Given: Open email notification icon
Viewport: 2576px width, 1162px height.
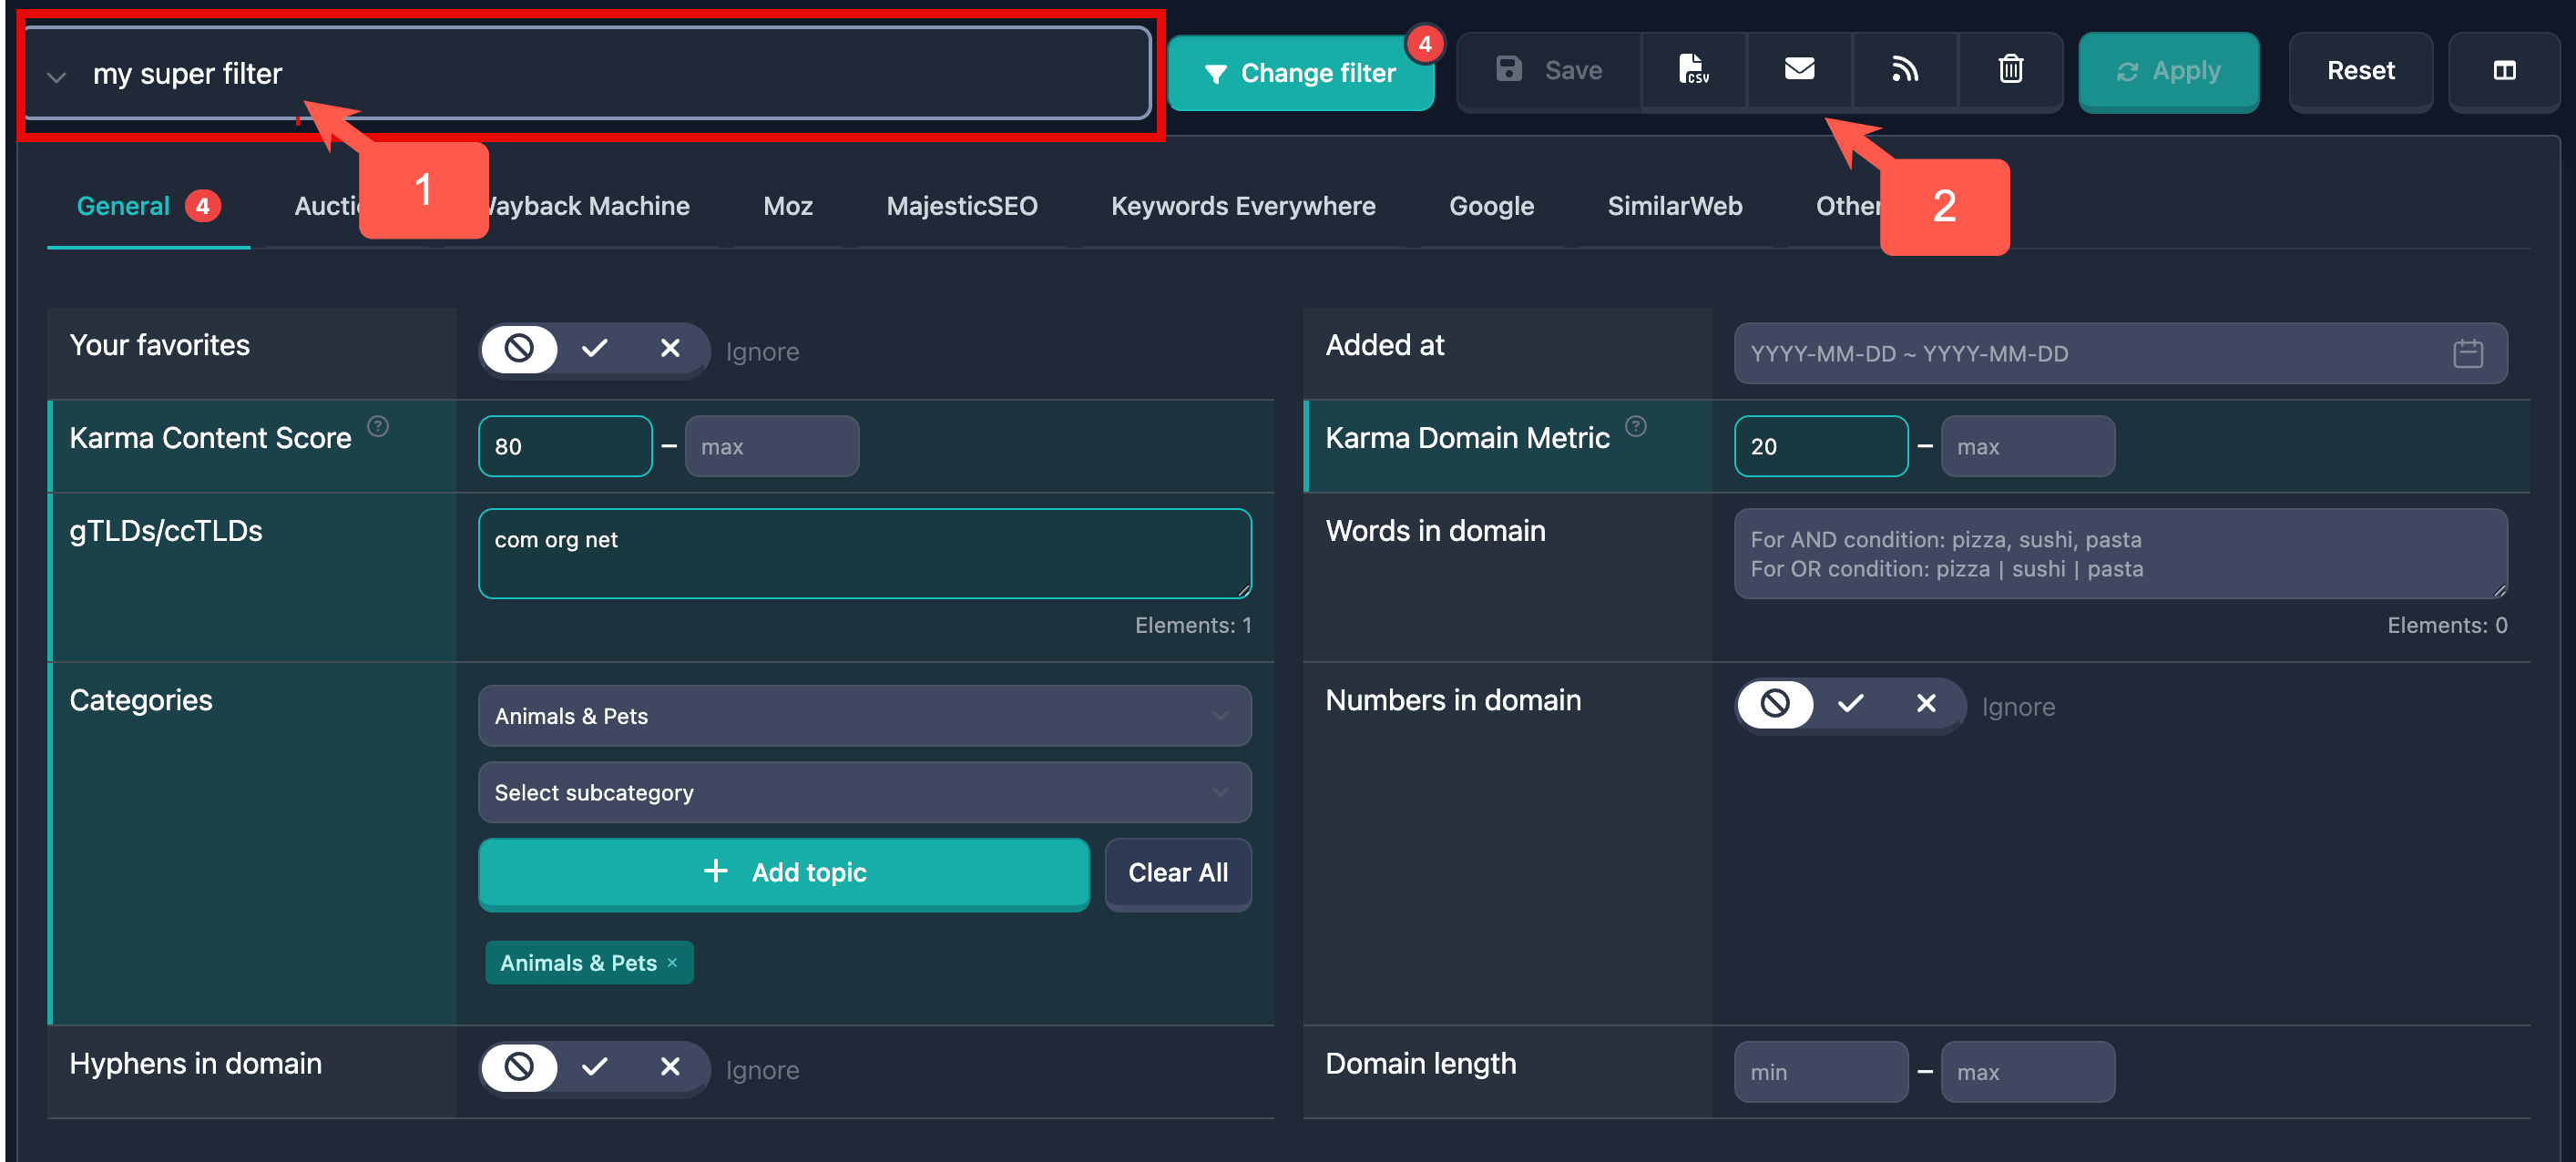Looking at the screenshot, I should [x=1800, y=69].
